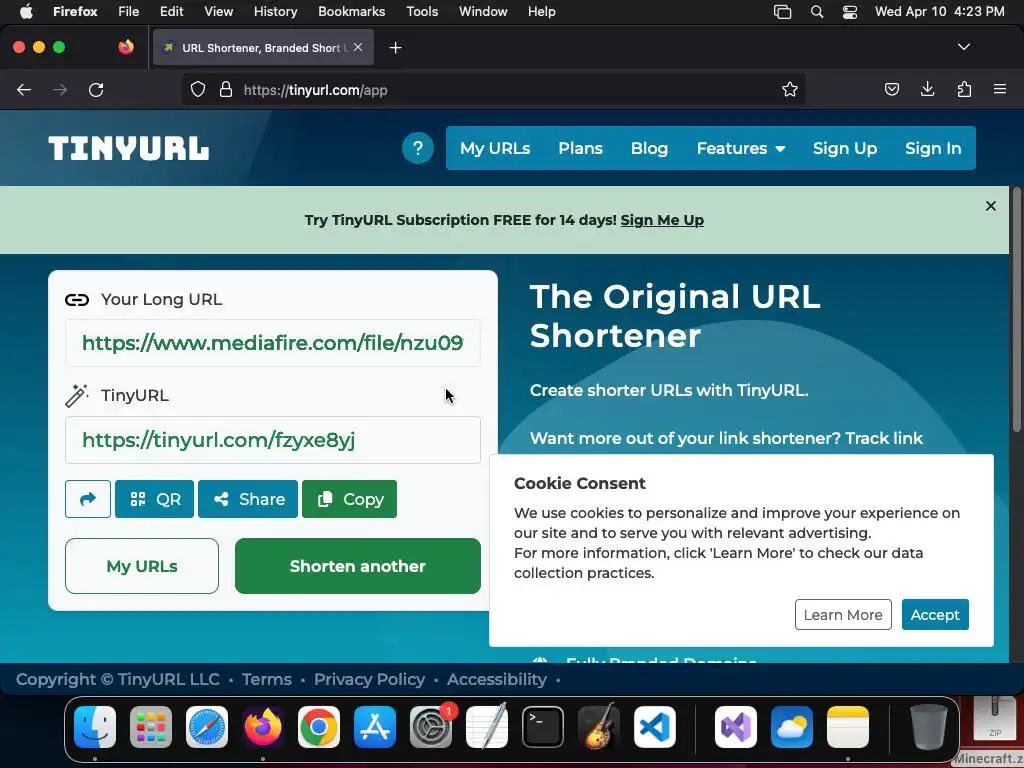Image resolution: width=1024 pixels, height=768 pixels.
Task: Dismiss the free trial banner
Action: 991,206
